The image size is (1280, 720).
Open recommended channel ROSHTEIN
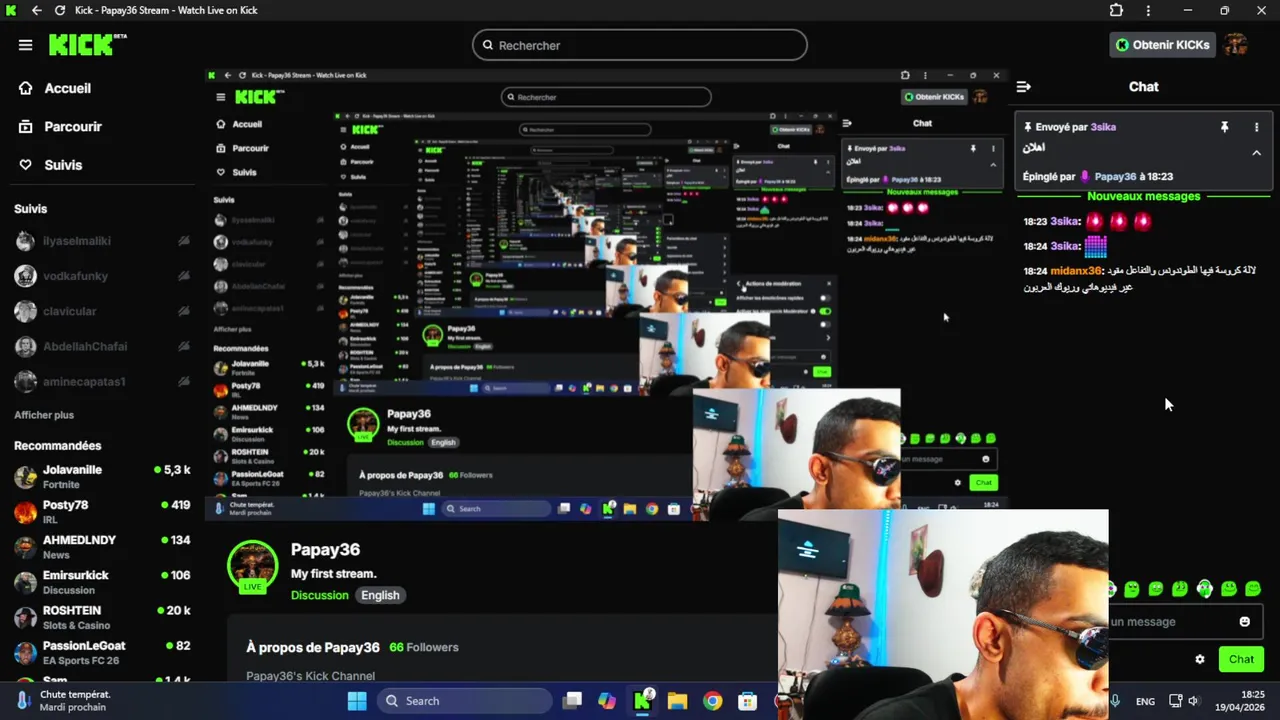tap(100, 617)
